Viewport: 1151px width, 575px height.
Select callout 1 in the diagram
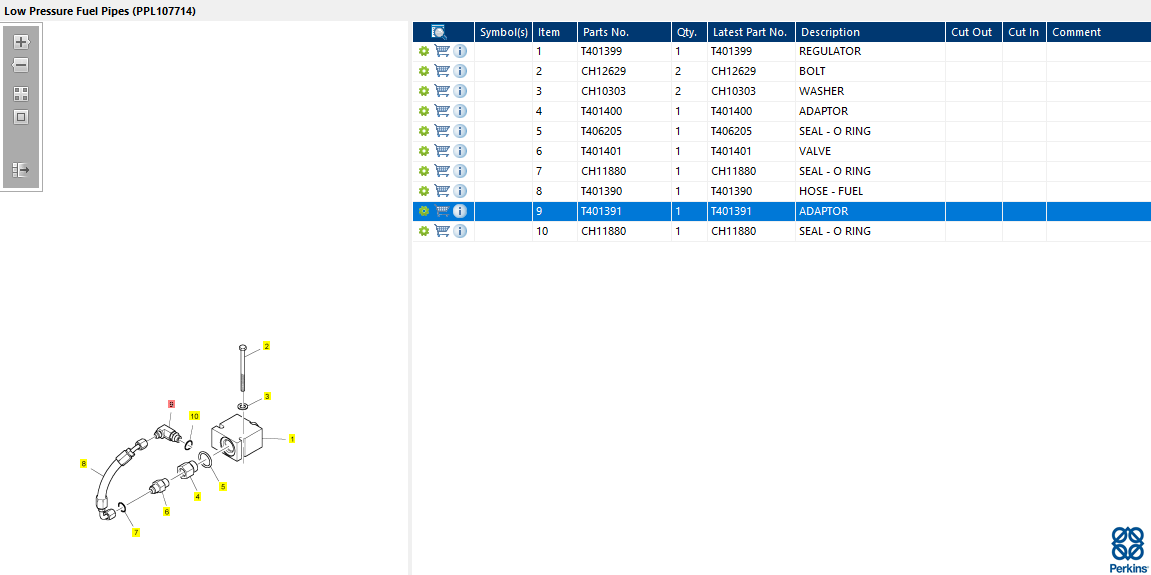(x=291, y=439)
